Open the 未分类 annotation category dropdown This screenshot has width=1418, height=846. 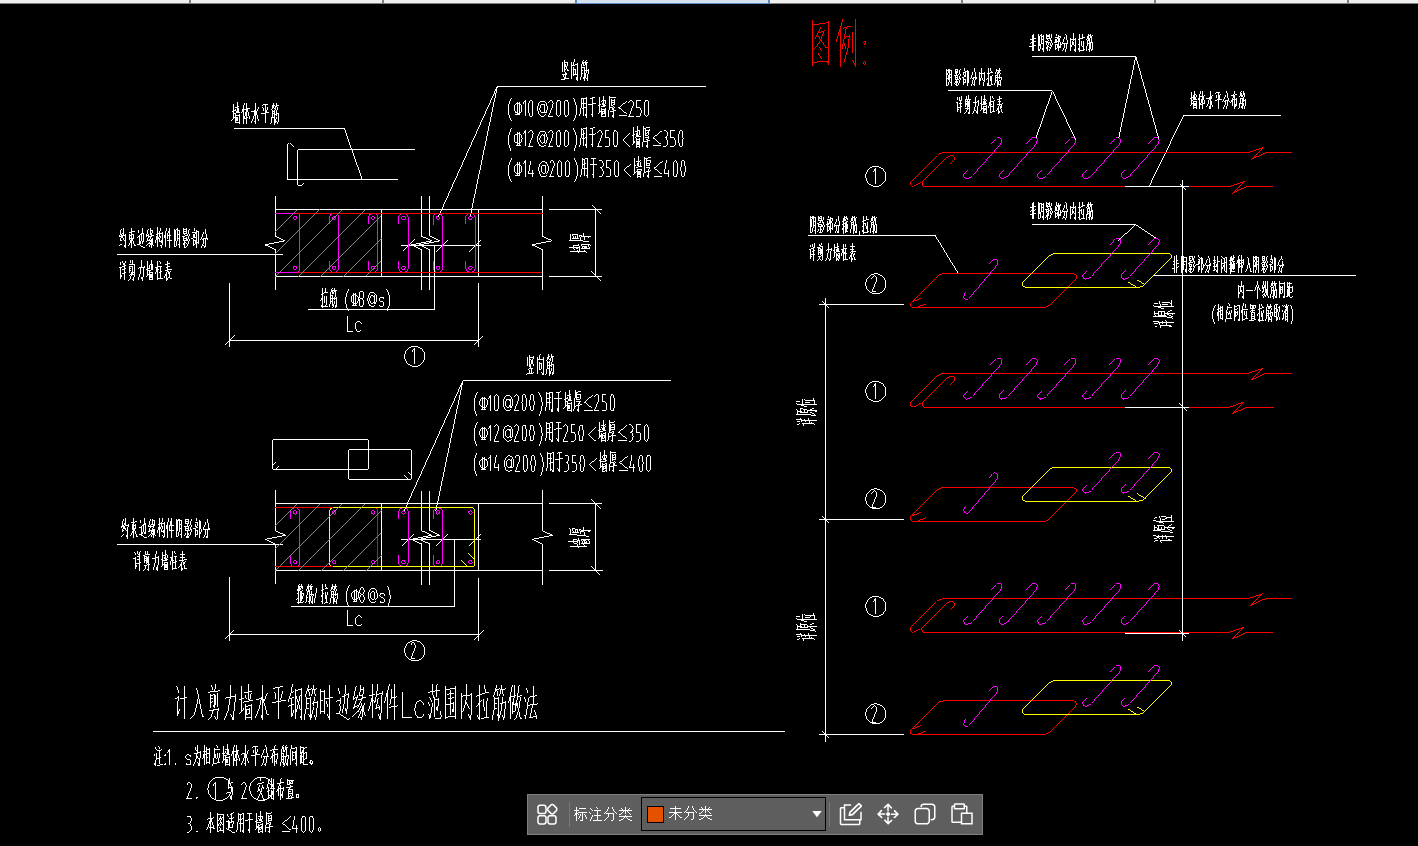point(735,814)
